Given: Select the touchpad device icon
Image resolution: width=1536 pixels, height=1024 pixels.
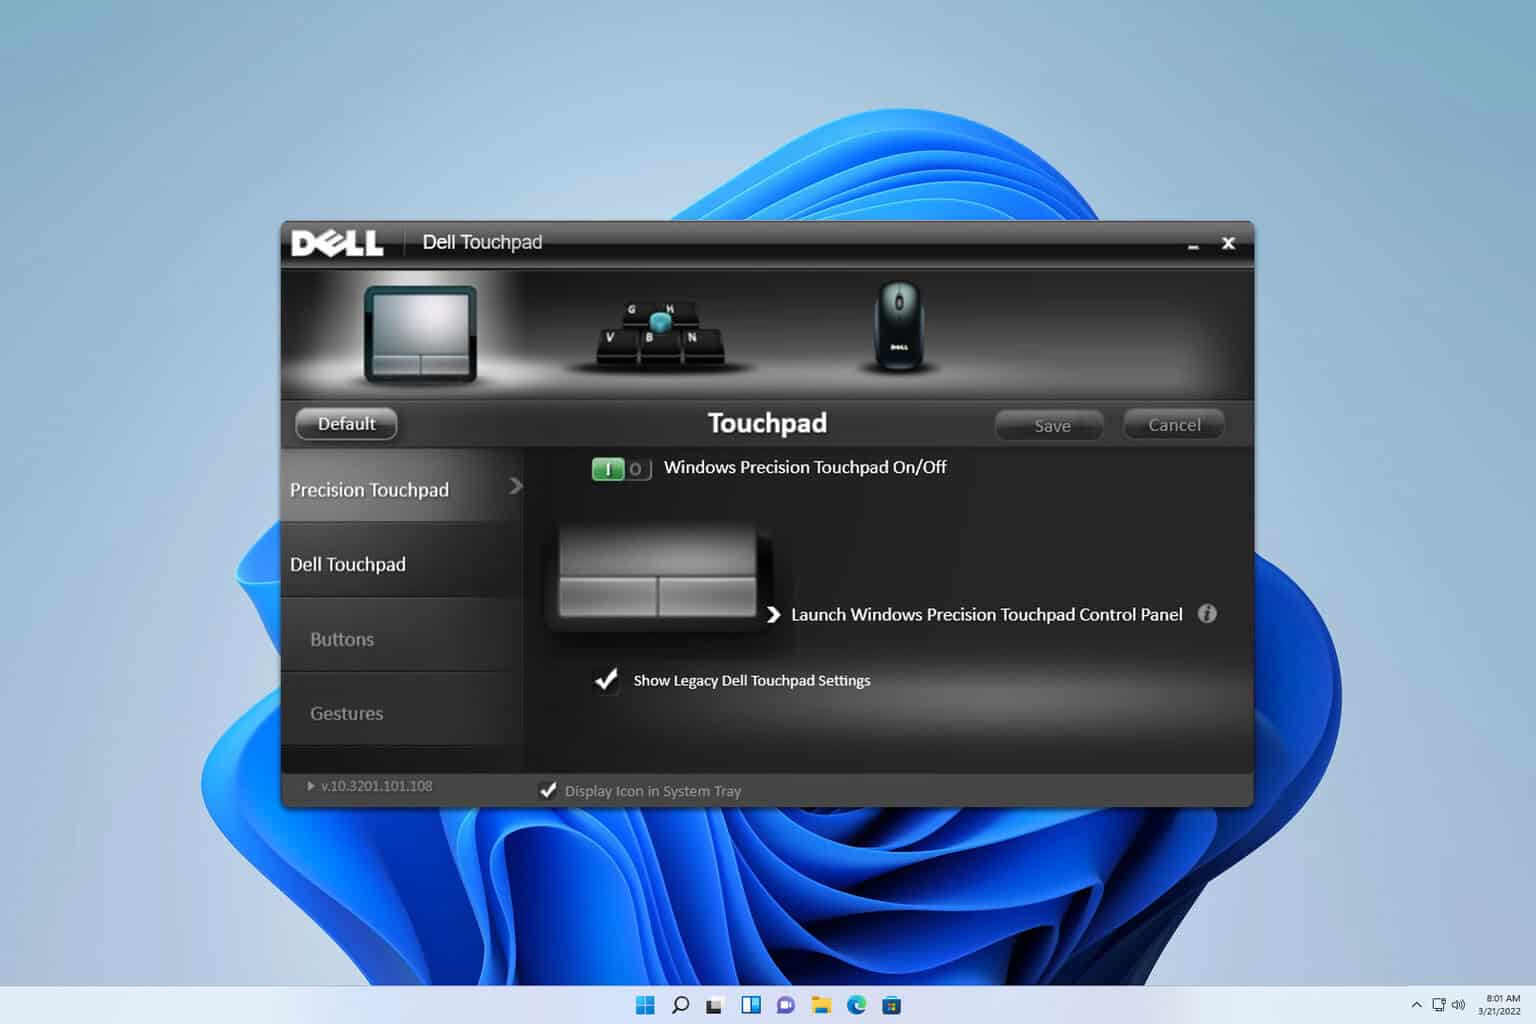Looking at the screenshot, I should 420,334.
